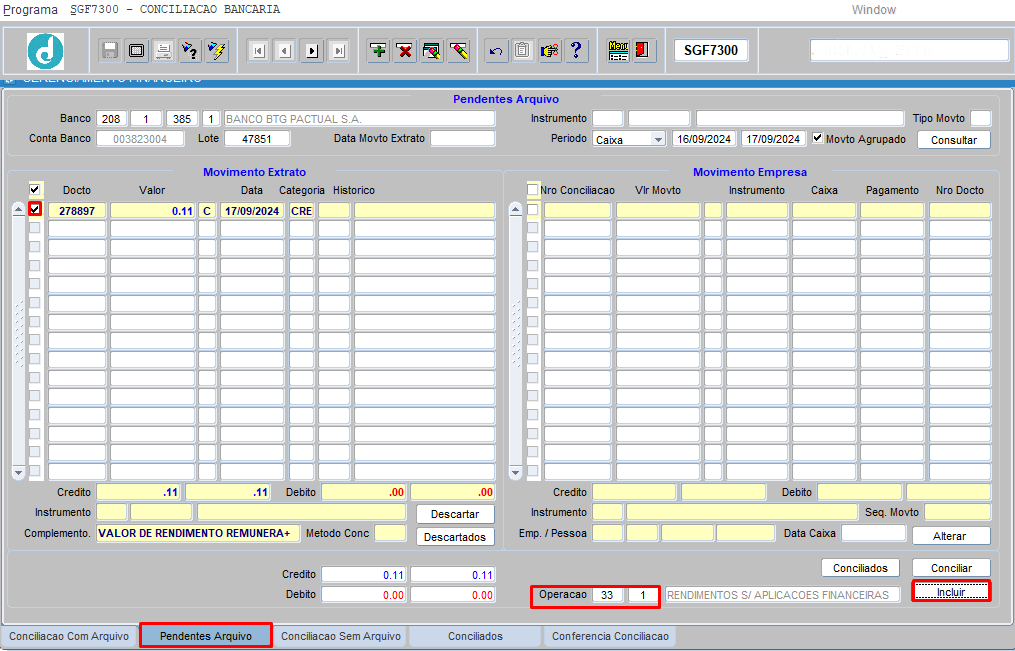Select the Docto cell 278897
Image resolution: width=1015 pixels, height=651 pixels.
tap(77, 211)
